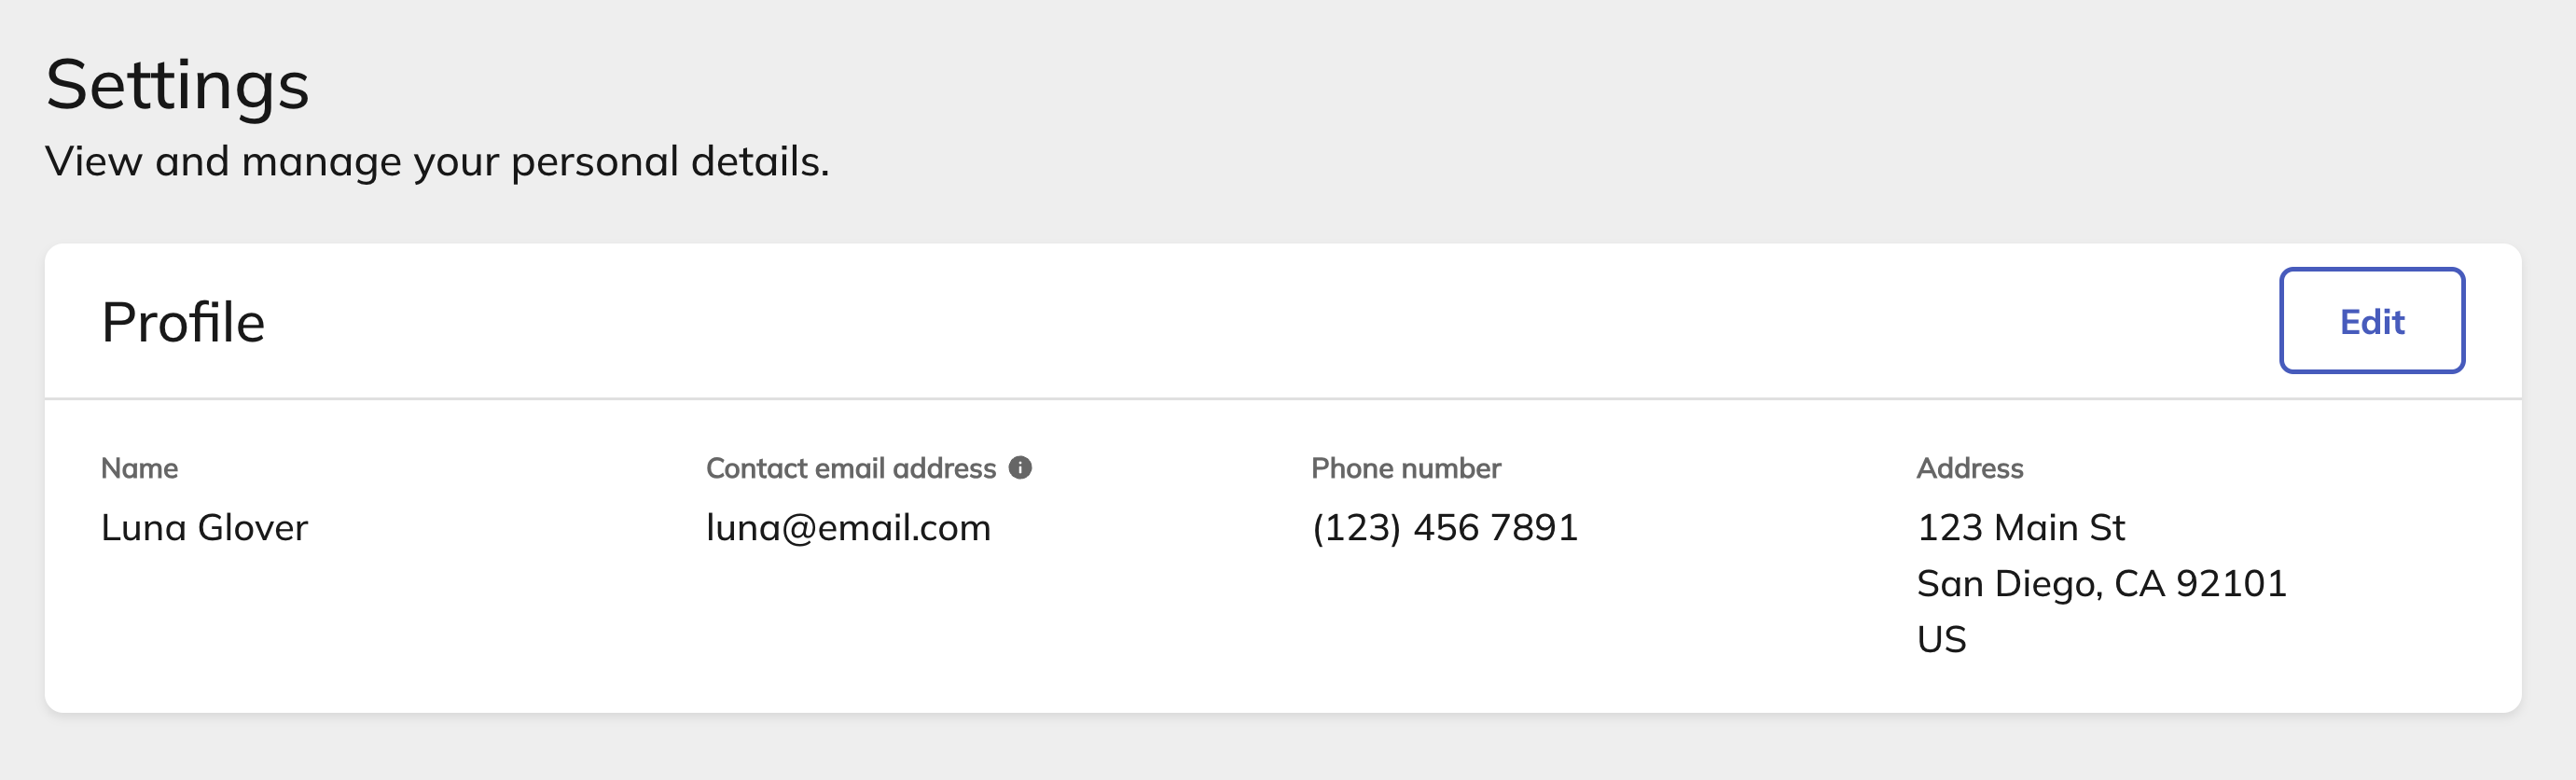Click the Name field label
The height and width of the screenshot is (780, 2576).
click(140, 468)
